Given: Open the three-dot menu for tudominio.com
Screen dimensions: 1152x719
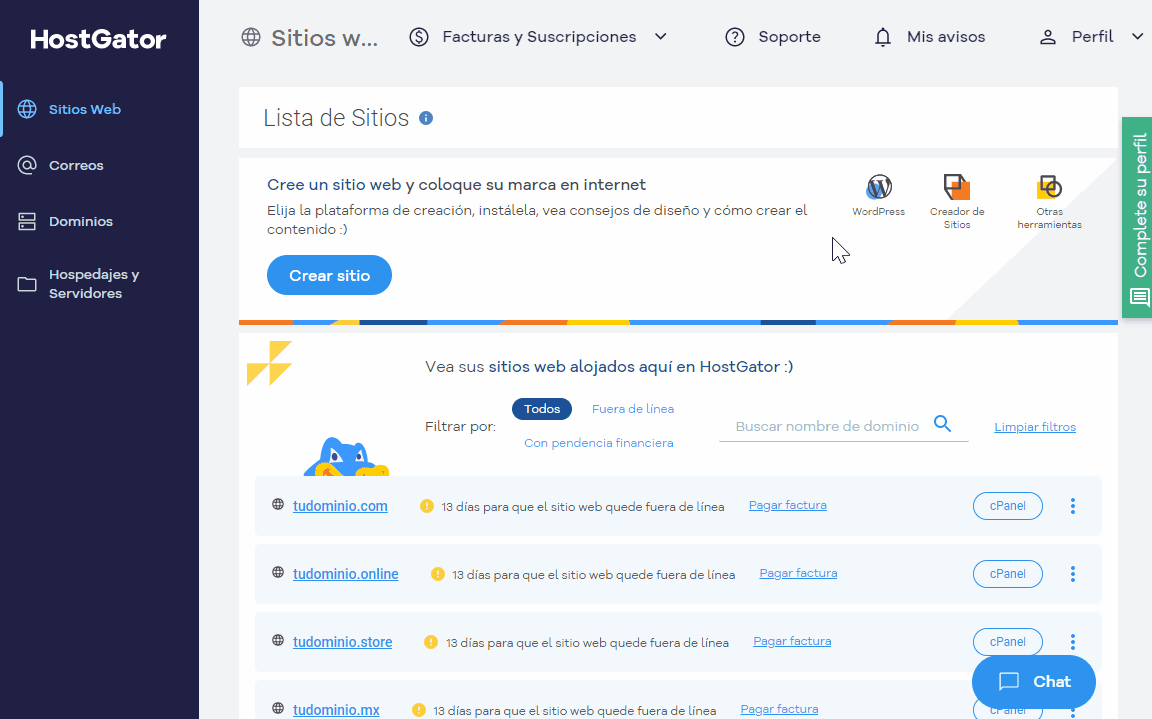Looking at the screenshot, I should (1073, 506).
